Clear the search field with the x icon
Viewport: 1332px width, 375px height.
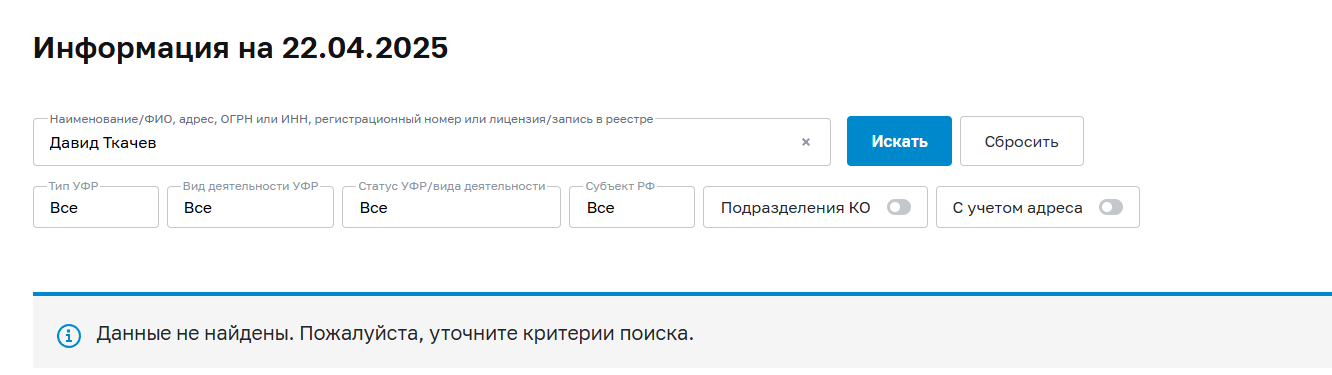(x=805, y=142)
